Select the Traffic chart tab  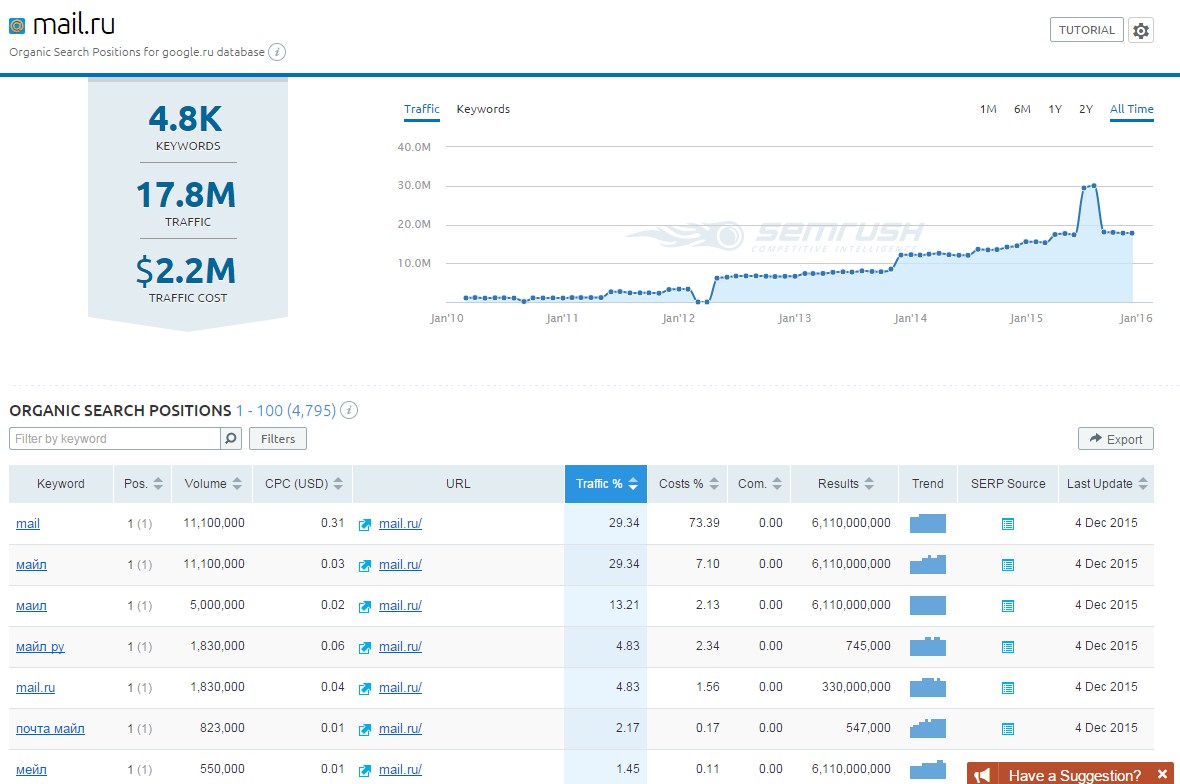point(422,109)
